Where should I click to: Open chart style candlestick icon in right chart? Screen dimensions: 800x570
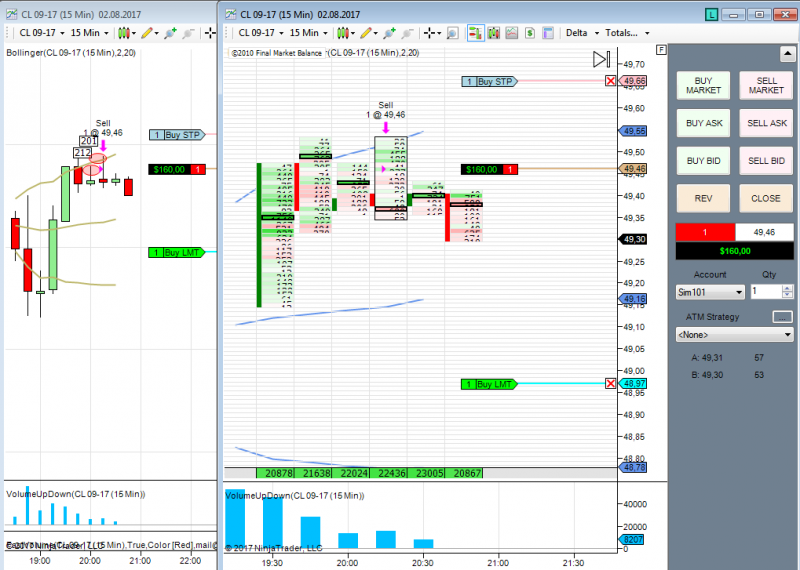tap(341, 33)
